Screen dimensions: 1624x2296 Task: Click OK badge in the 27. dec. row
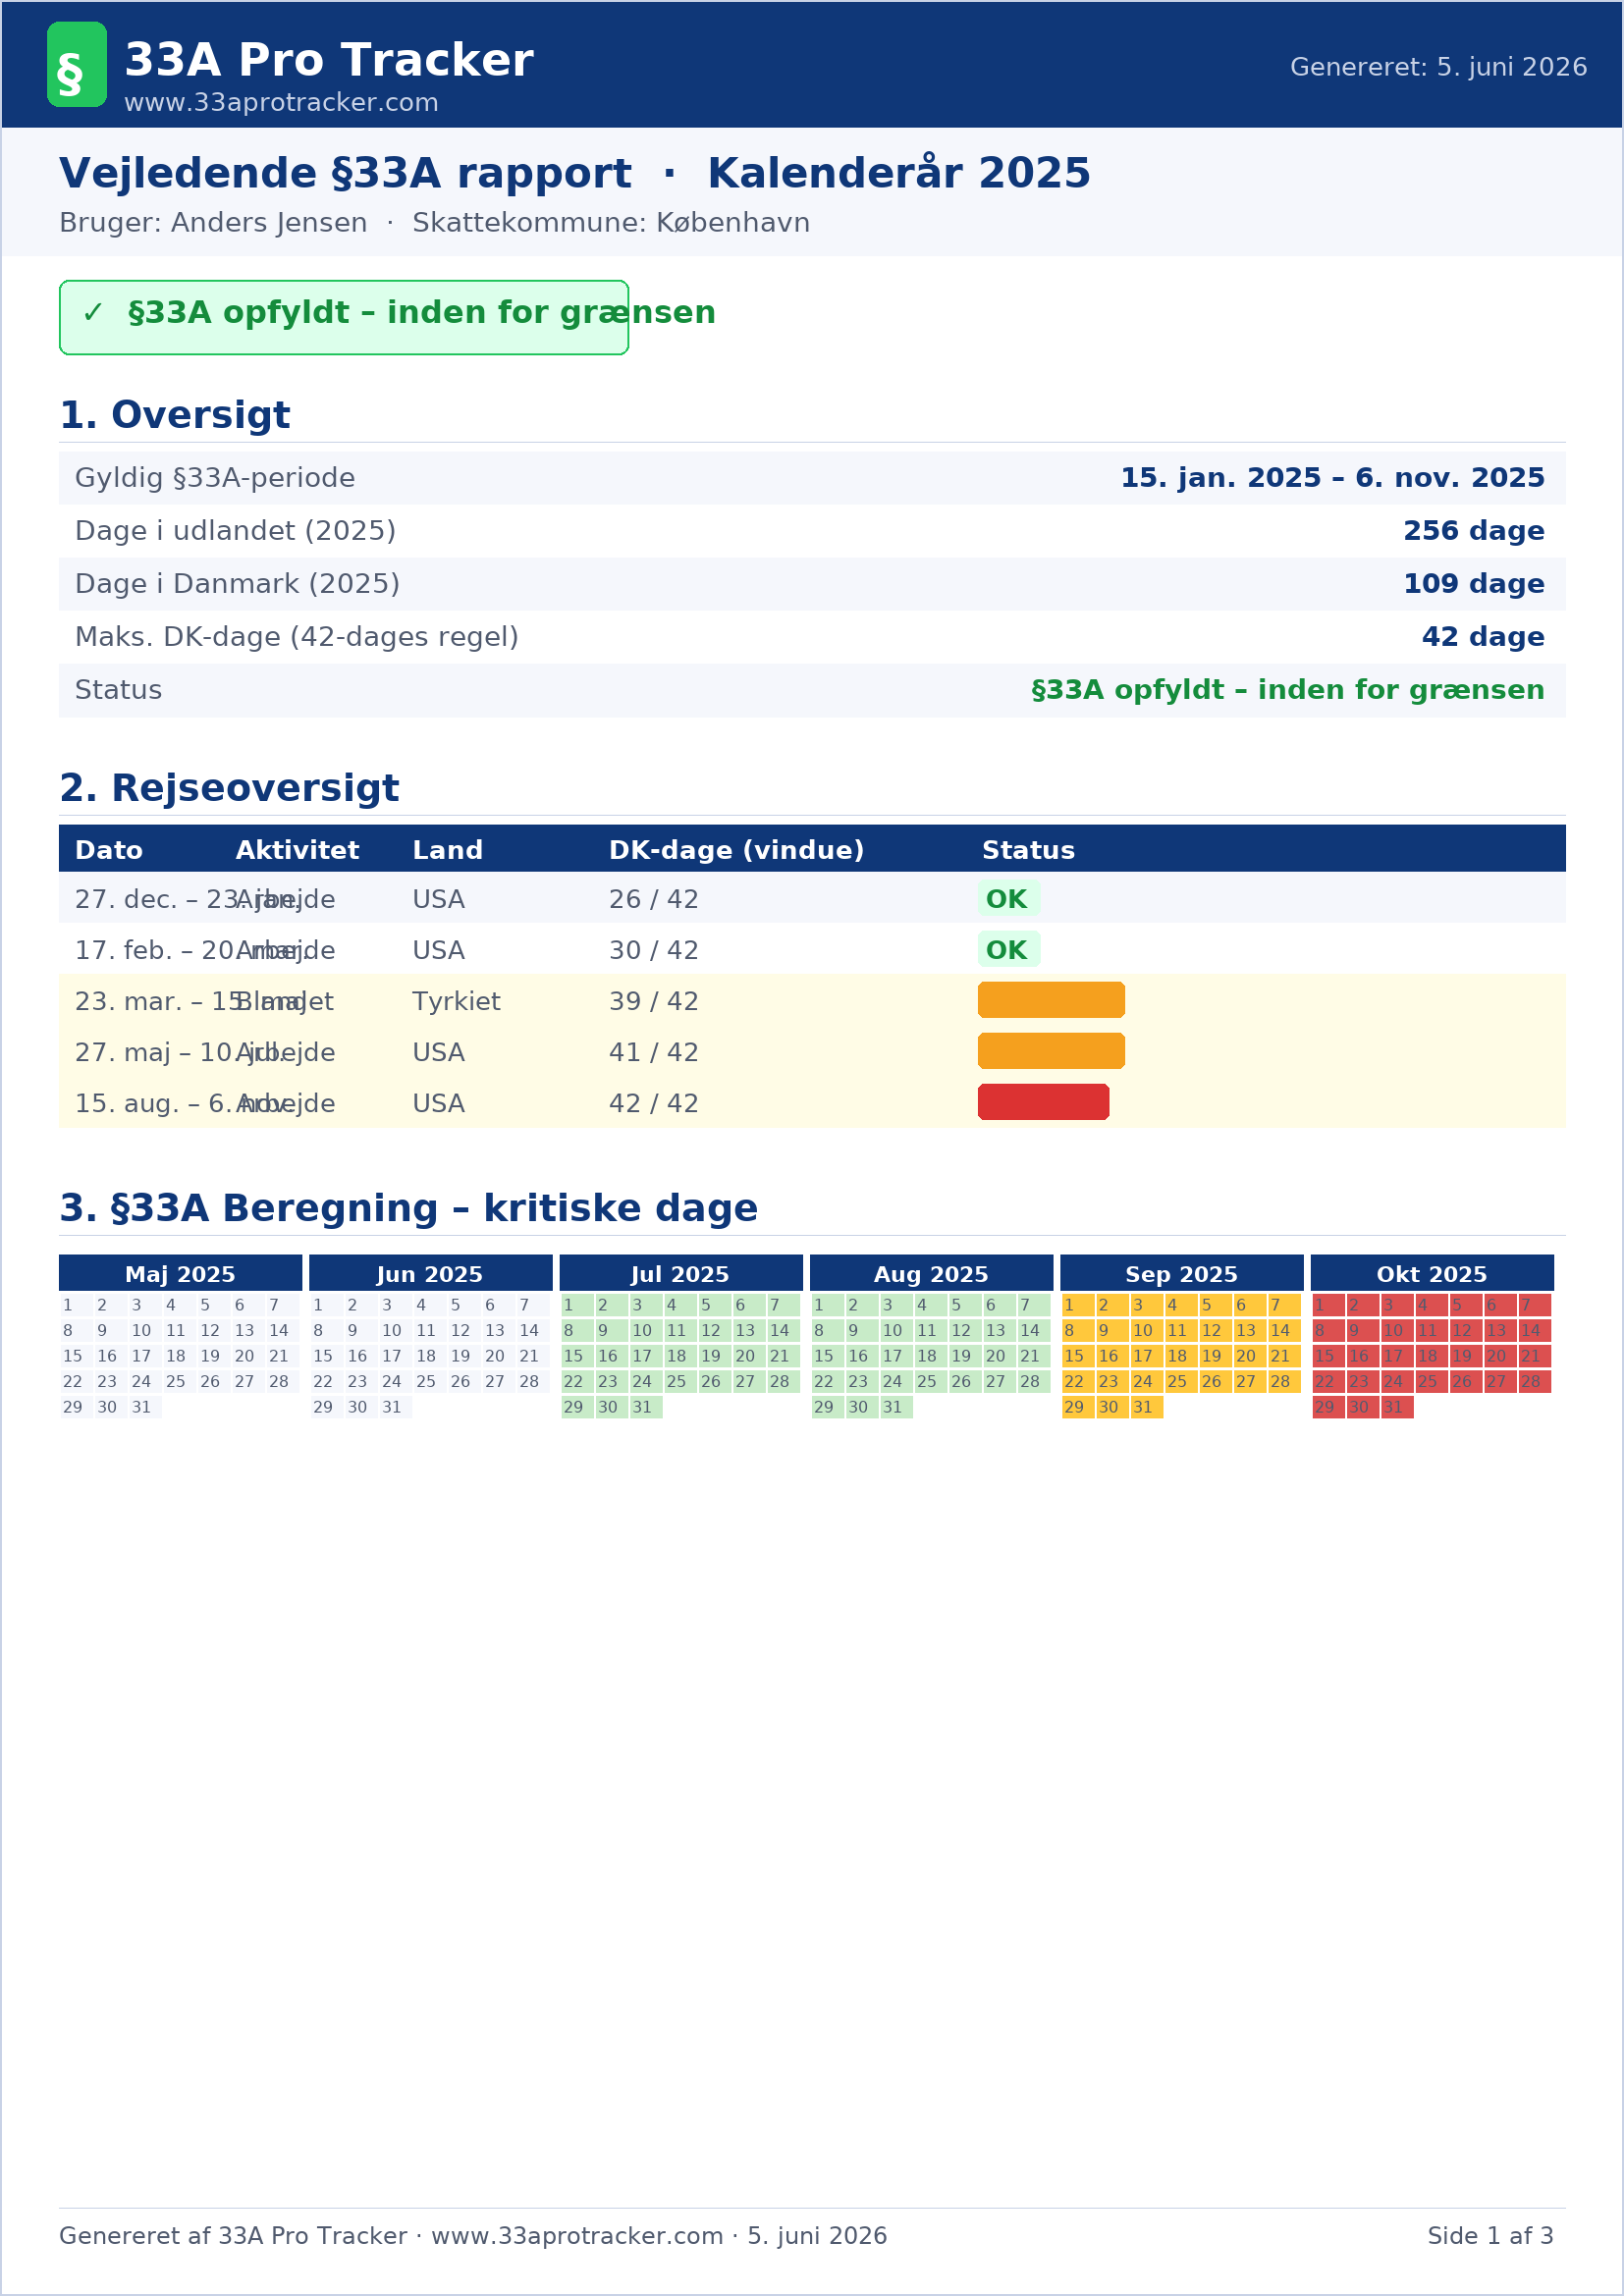tap(1009, 899)
